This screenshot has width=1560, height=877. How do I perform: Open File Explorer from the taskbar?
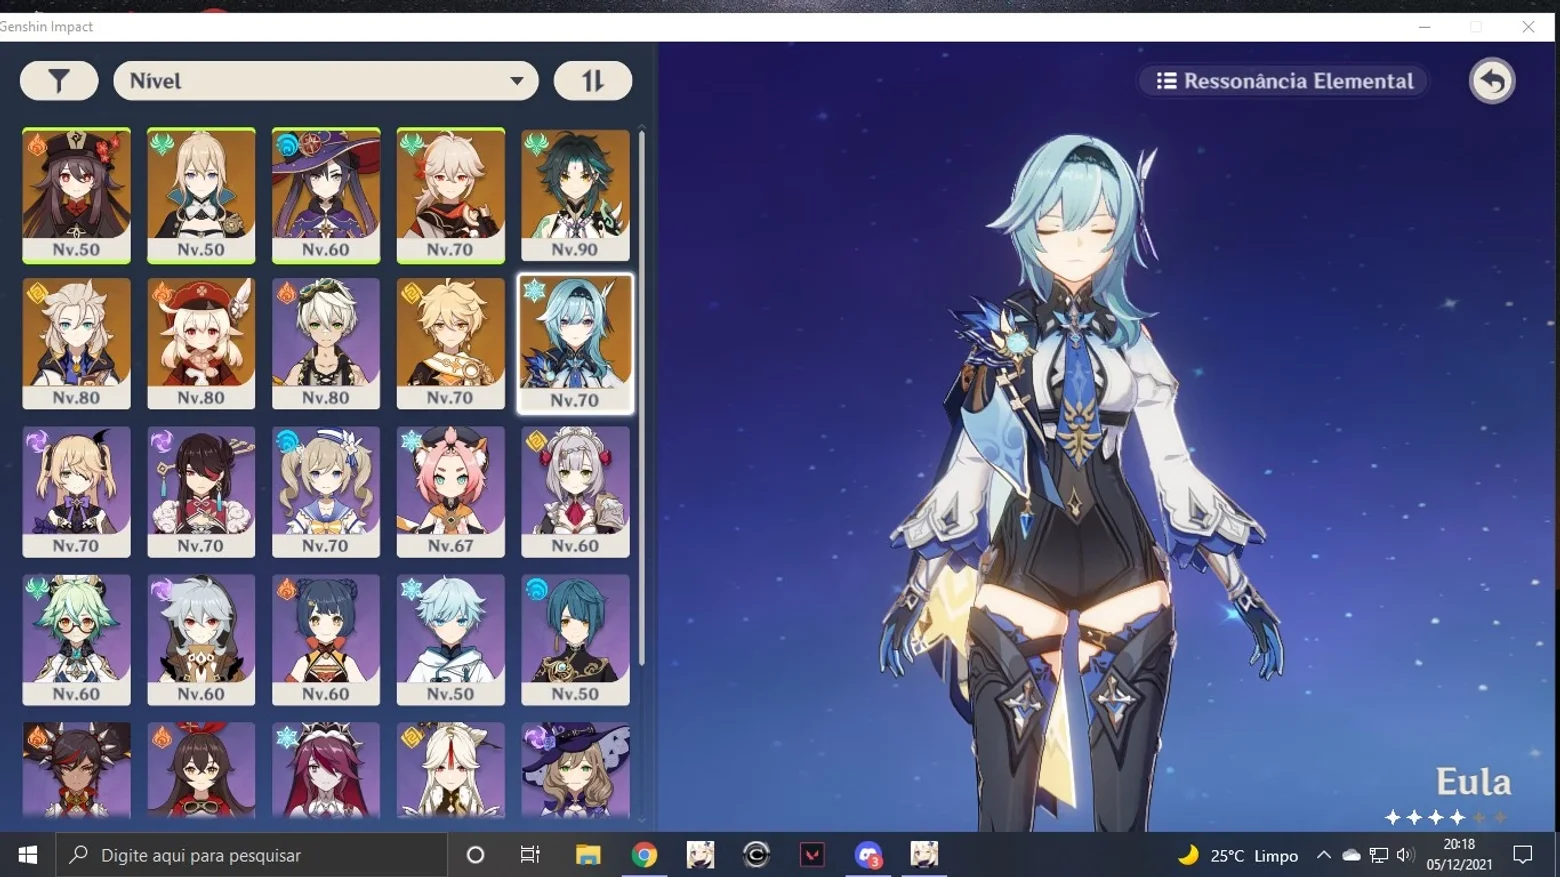point(588,855)
